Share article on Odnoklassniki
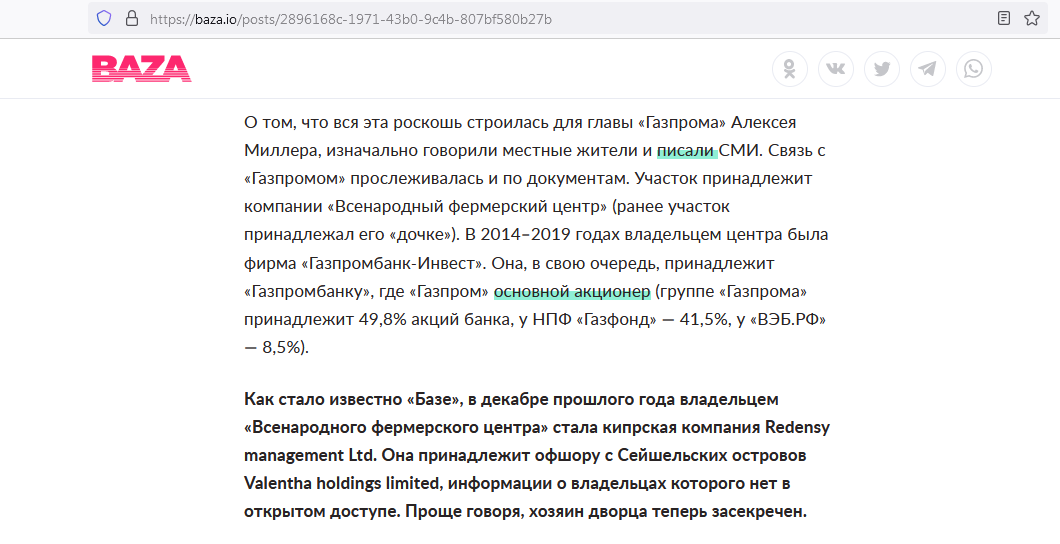Image resolution: width=1060 pixels, height=544 pixels. [790, 69]
